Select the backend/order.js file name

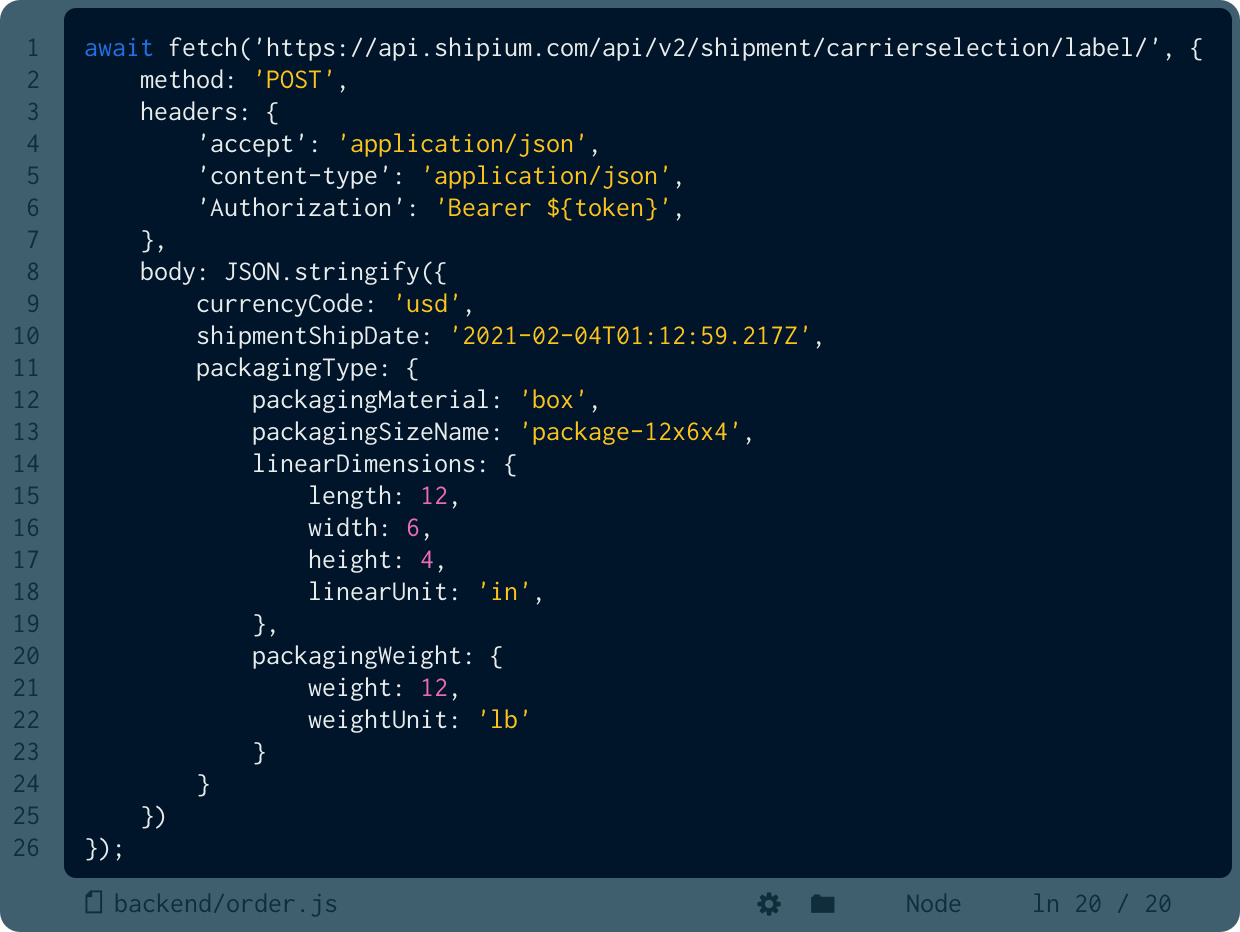pos(226,904)
